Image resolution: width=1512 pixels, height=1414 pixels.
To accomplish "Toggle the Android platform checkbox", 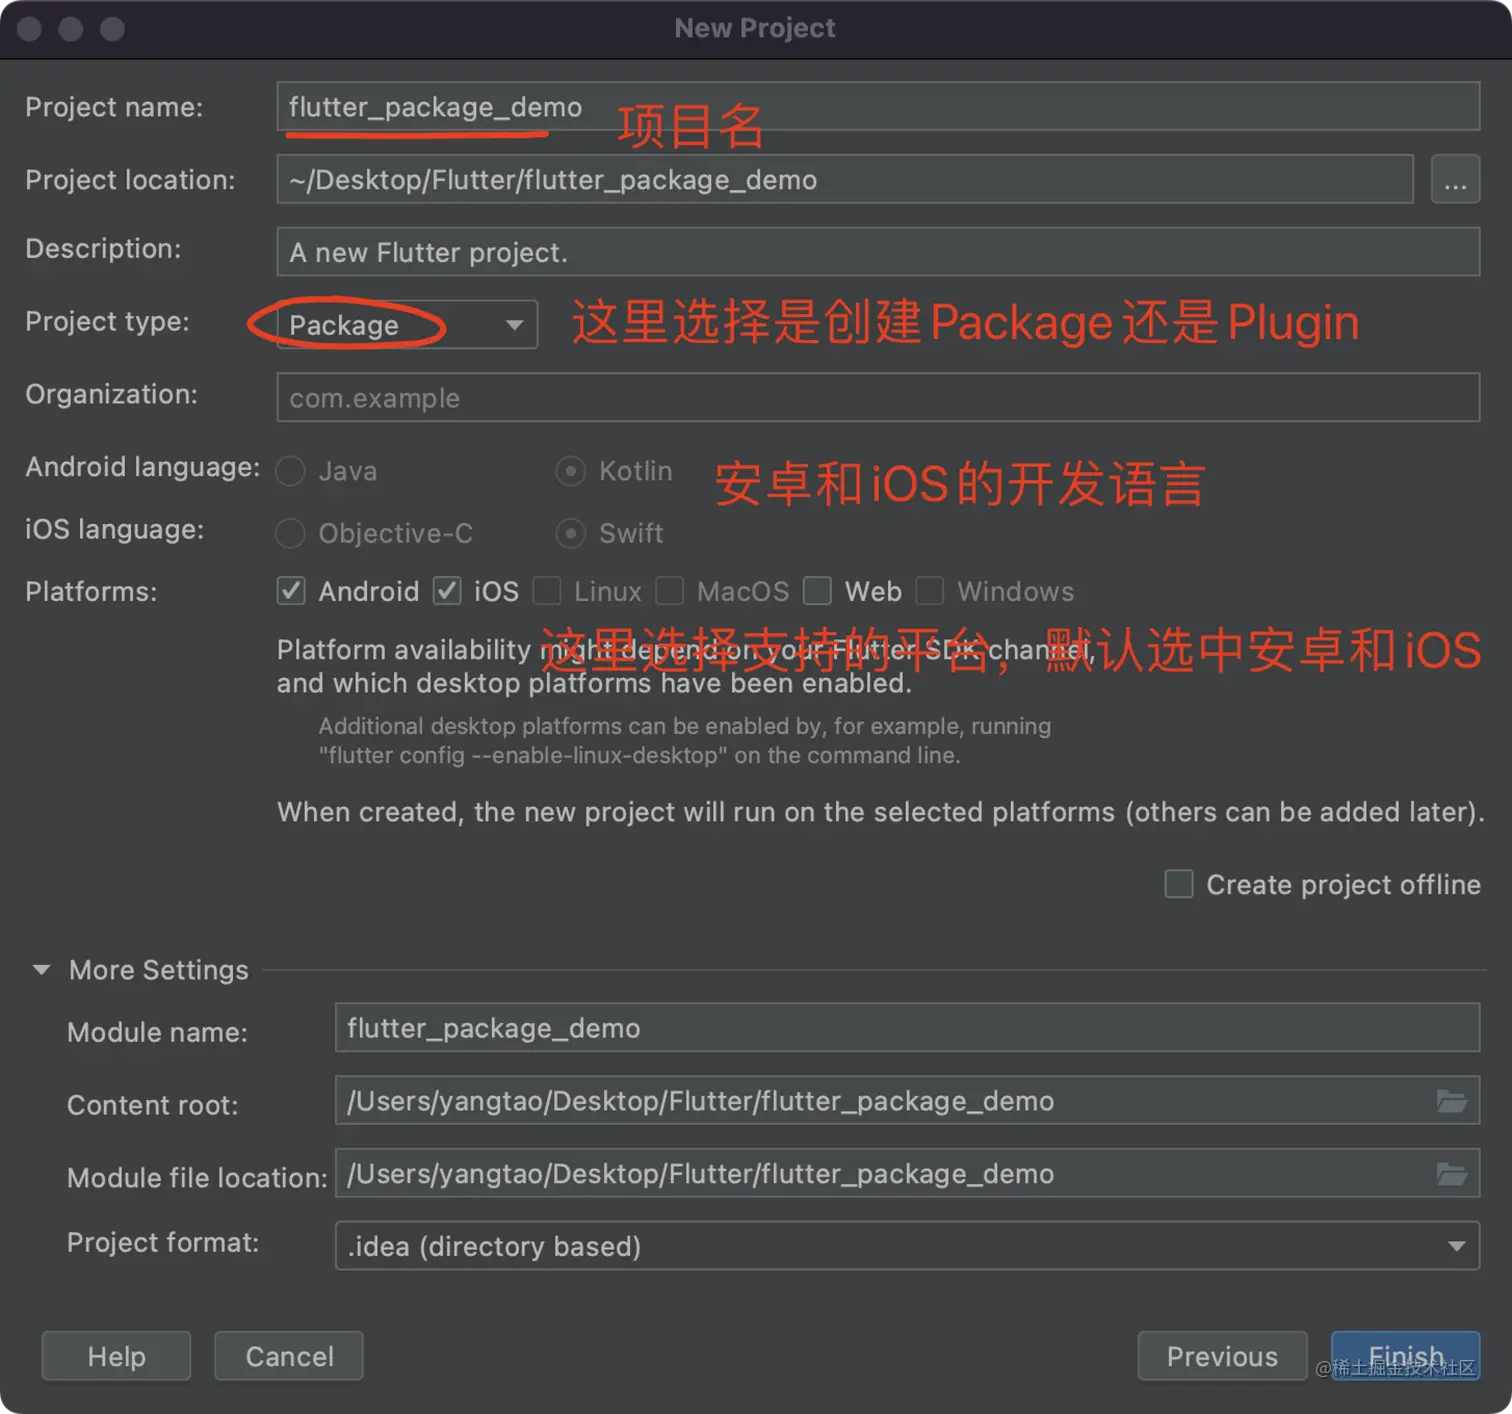I will tap(291, 591).
